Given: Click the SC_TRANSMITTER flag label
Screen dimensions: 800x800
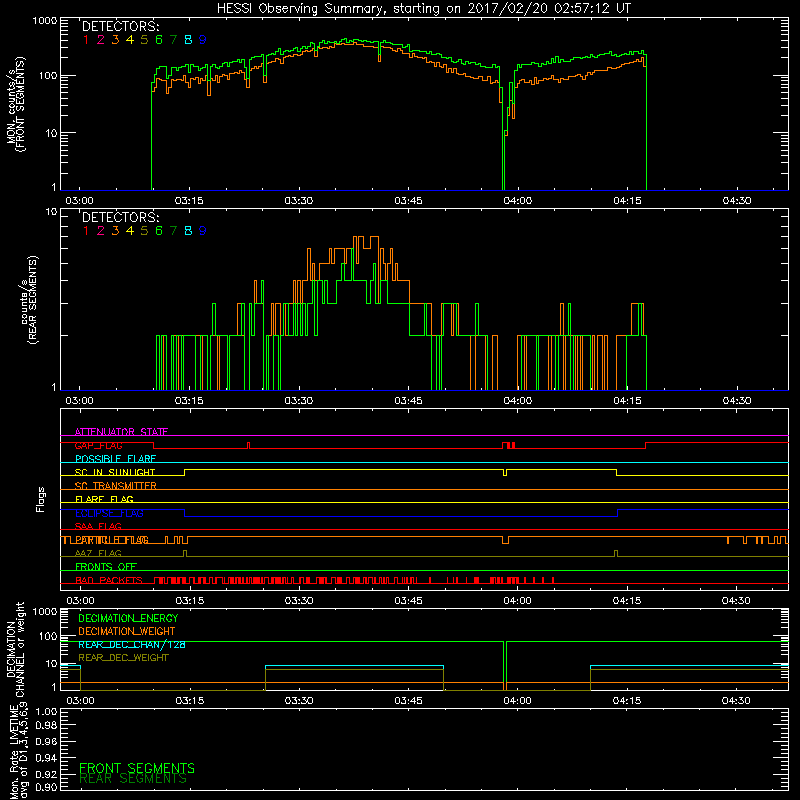Looking at the screenshot, I should click(116, 486).
